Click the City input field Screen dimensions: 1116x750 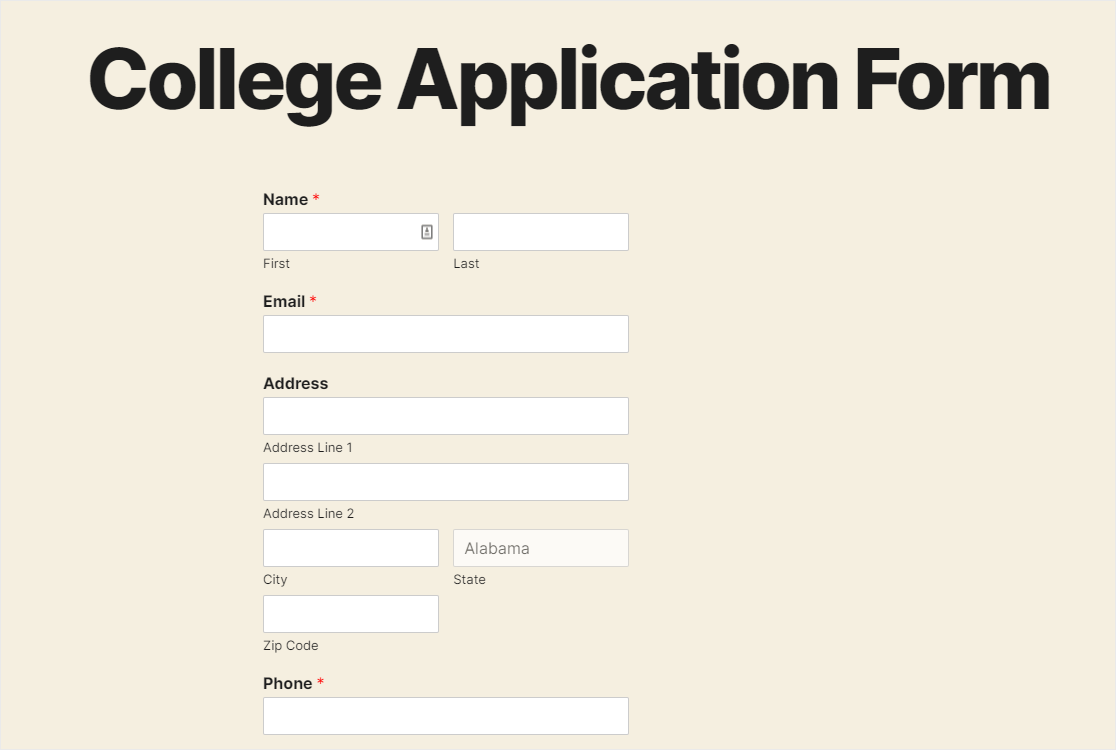(350, 548)
